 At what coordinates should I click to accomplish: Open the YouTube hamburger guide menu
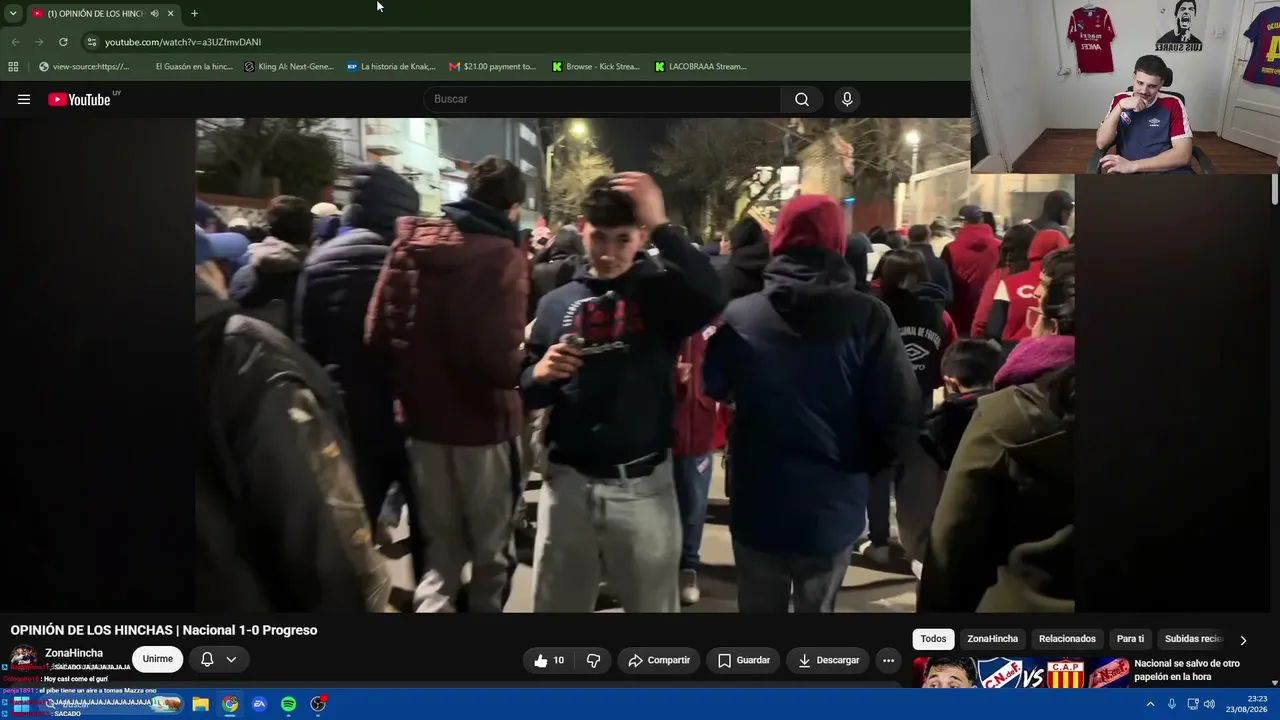24,99
